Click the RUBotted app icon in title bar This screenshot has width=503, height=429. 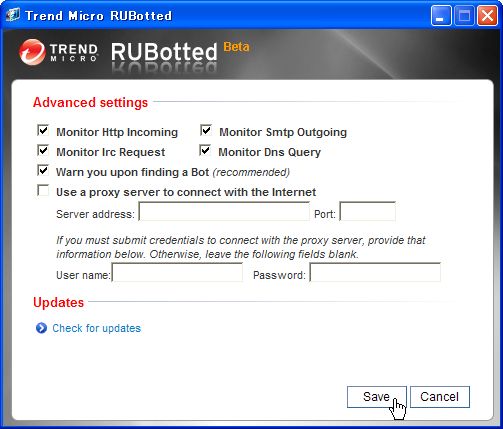[x=13, y=15]
